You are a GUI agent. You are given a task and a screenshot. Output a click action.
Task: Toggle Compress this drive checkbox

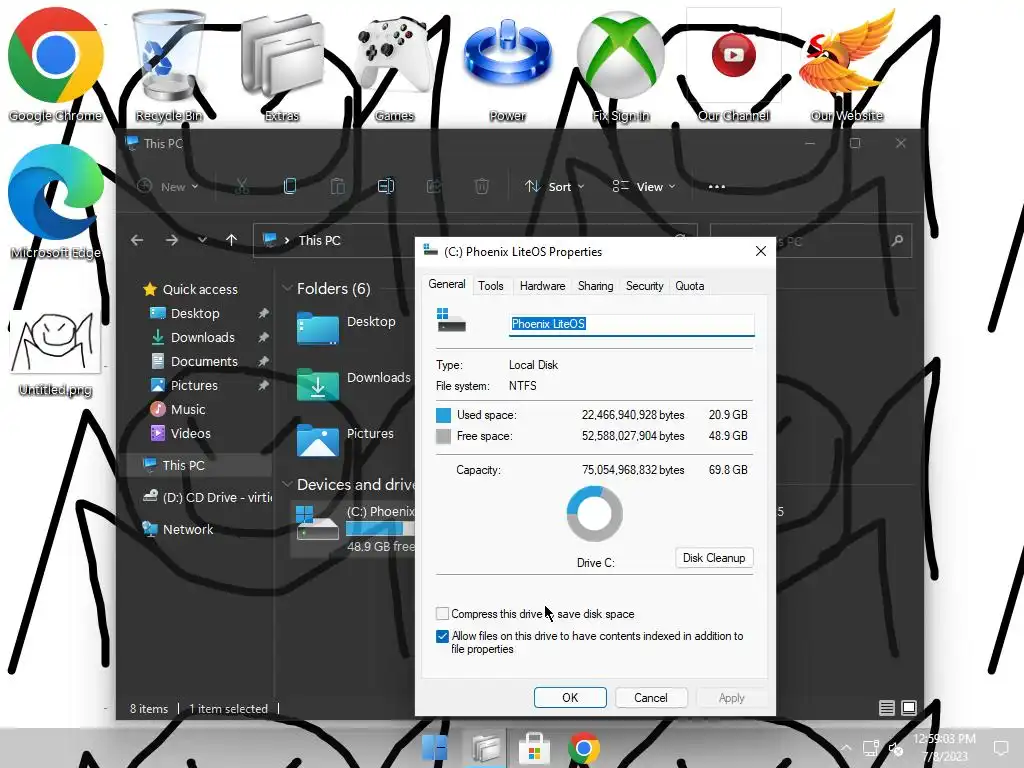point(442,614)
